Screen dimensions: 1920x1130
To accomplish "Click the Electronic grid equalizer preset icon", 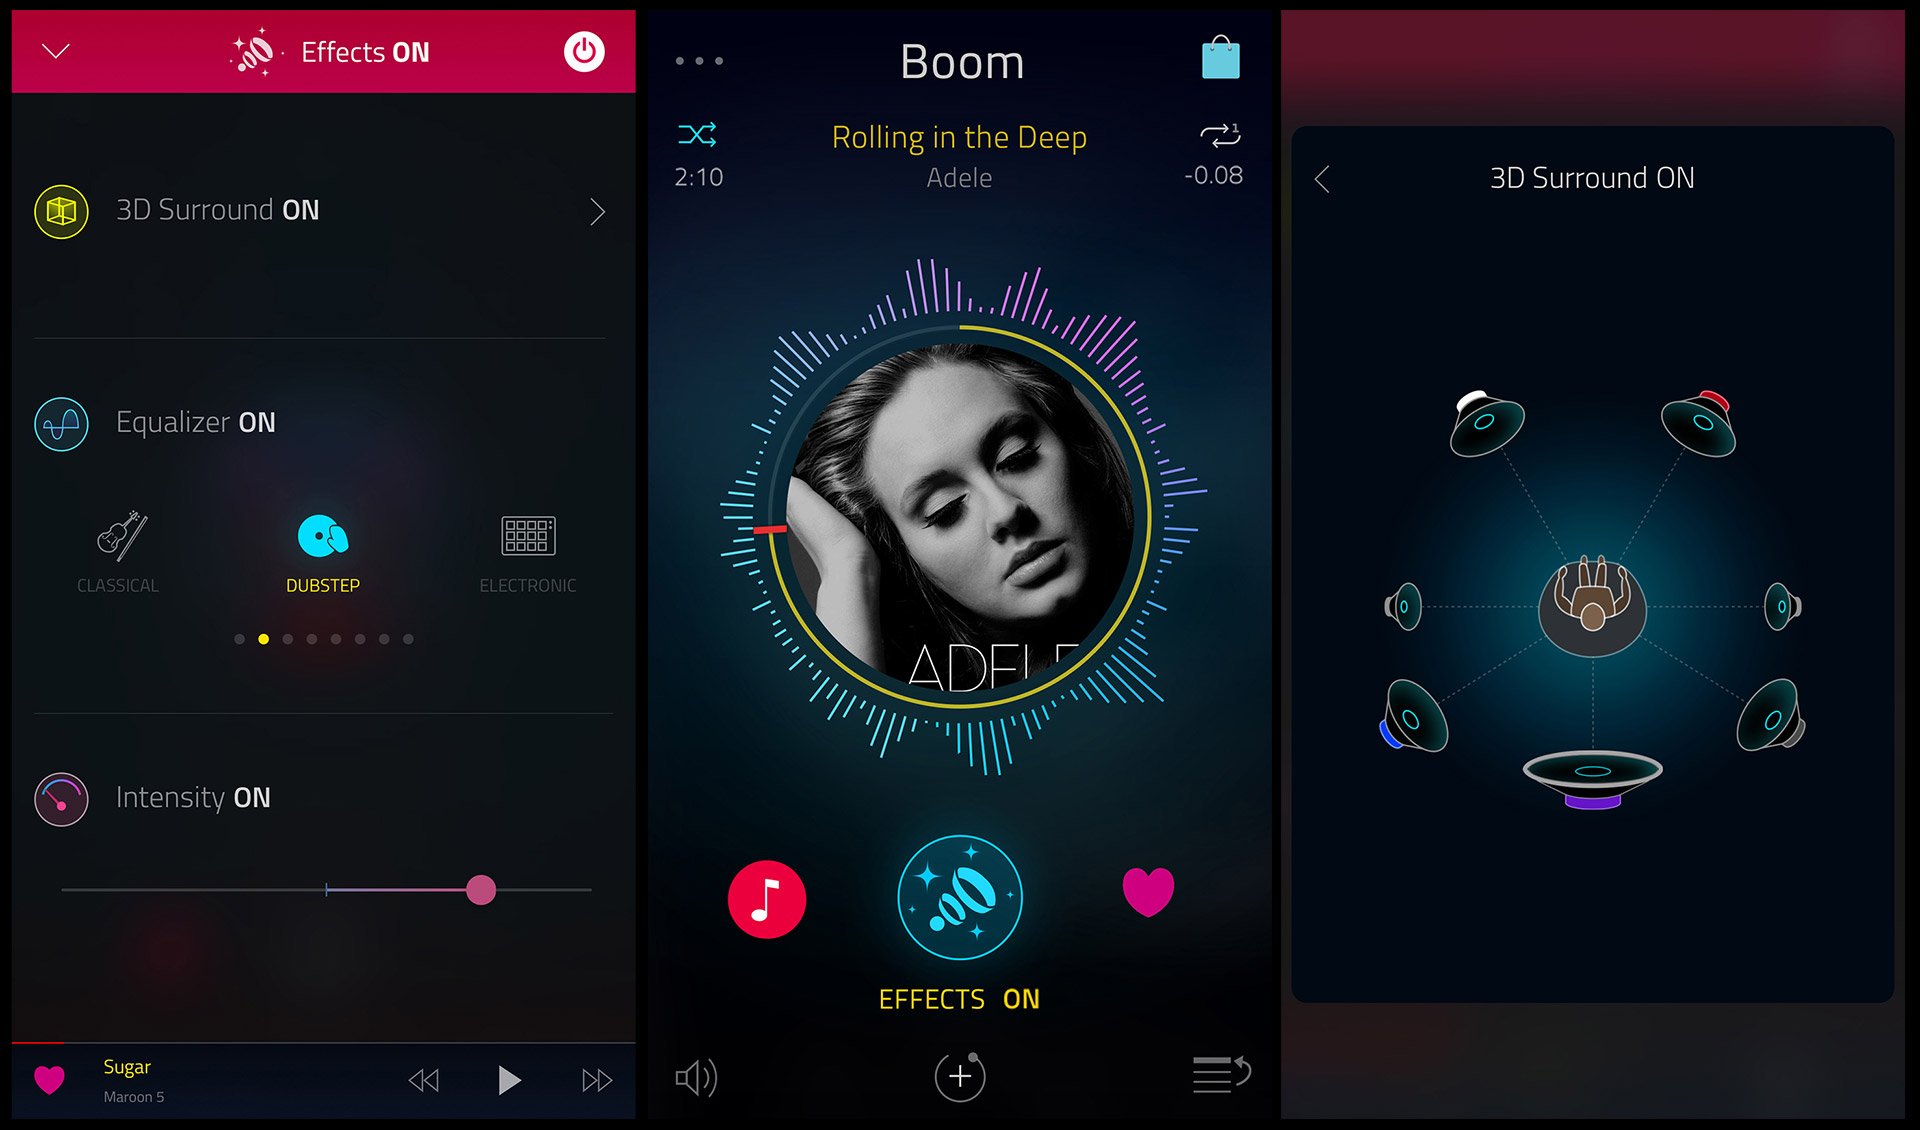I will pos(526,538).
